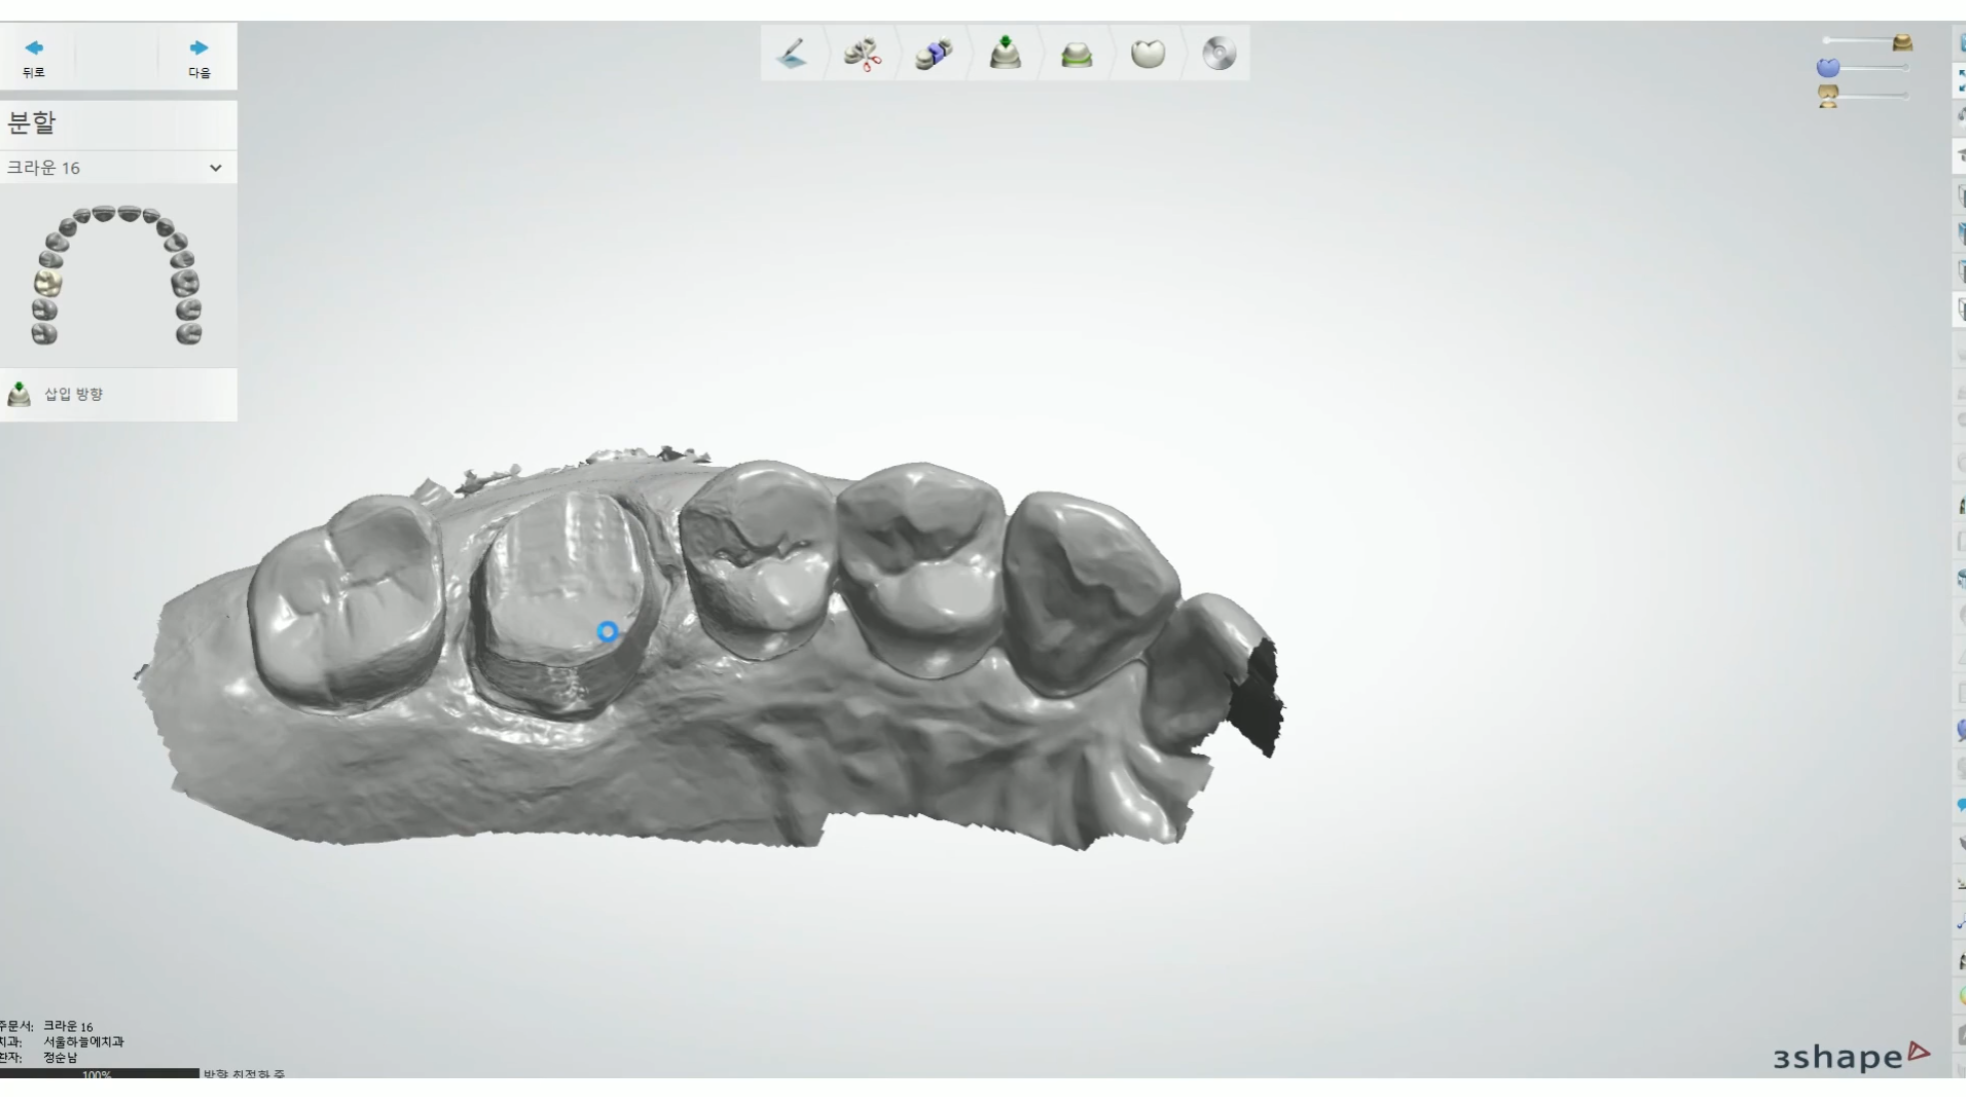Select the pen sketch workflow step icon
The height and width of the screenshot is (1097, 1966).
coord(792,53)
